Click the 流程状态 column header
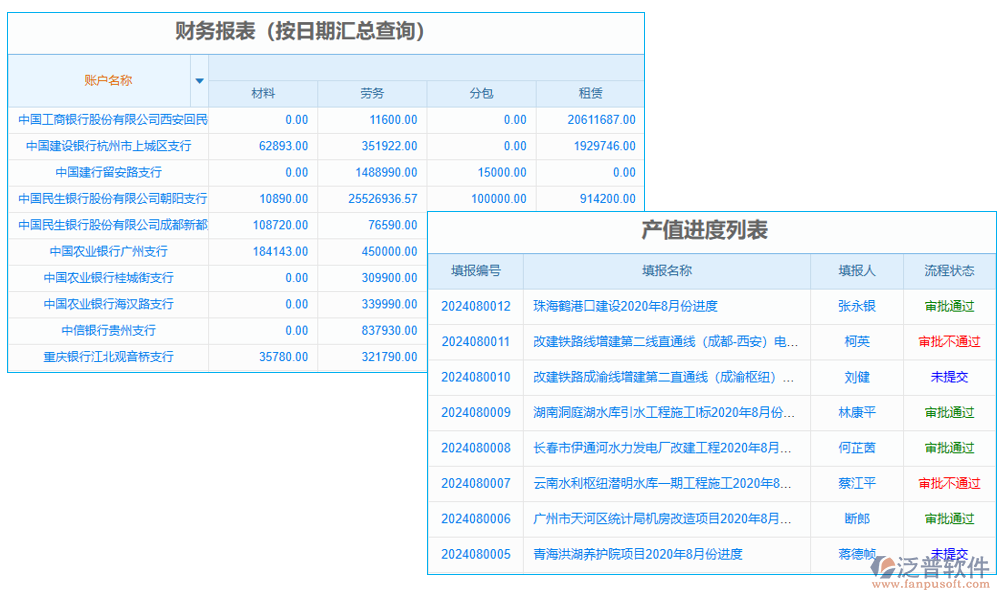The image size is (1000, 600). (x=948, y=271)
